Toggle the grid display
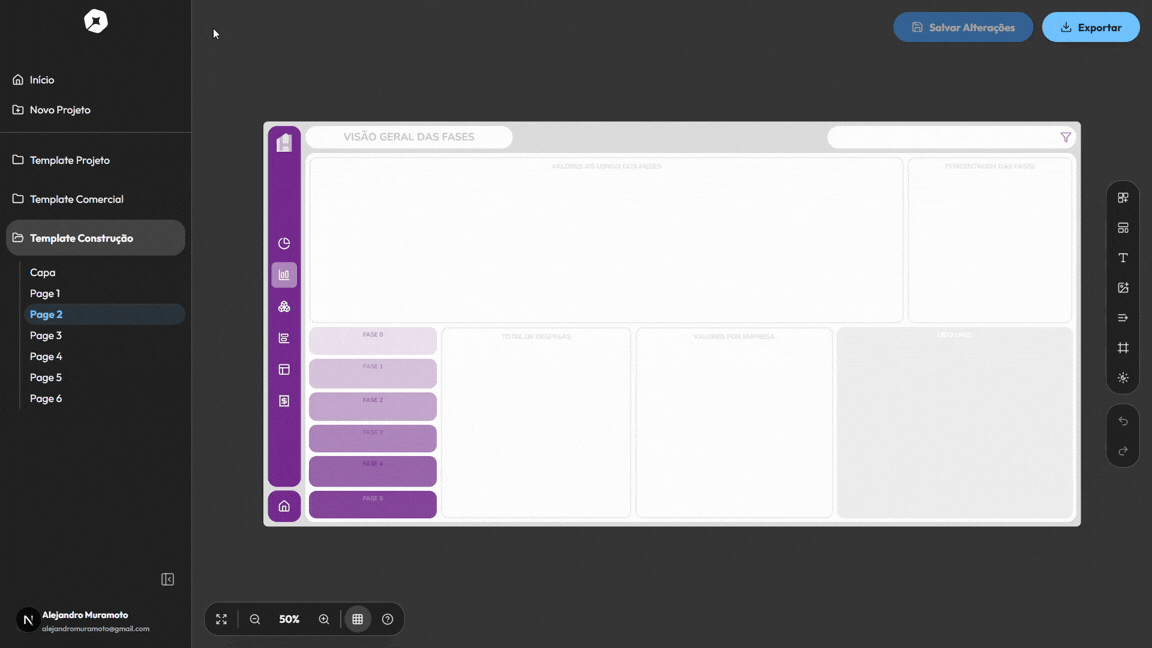This screenshot has height=648, width=1152. click(358, 619)
